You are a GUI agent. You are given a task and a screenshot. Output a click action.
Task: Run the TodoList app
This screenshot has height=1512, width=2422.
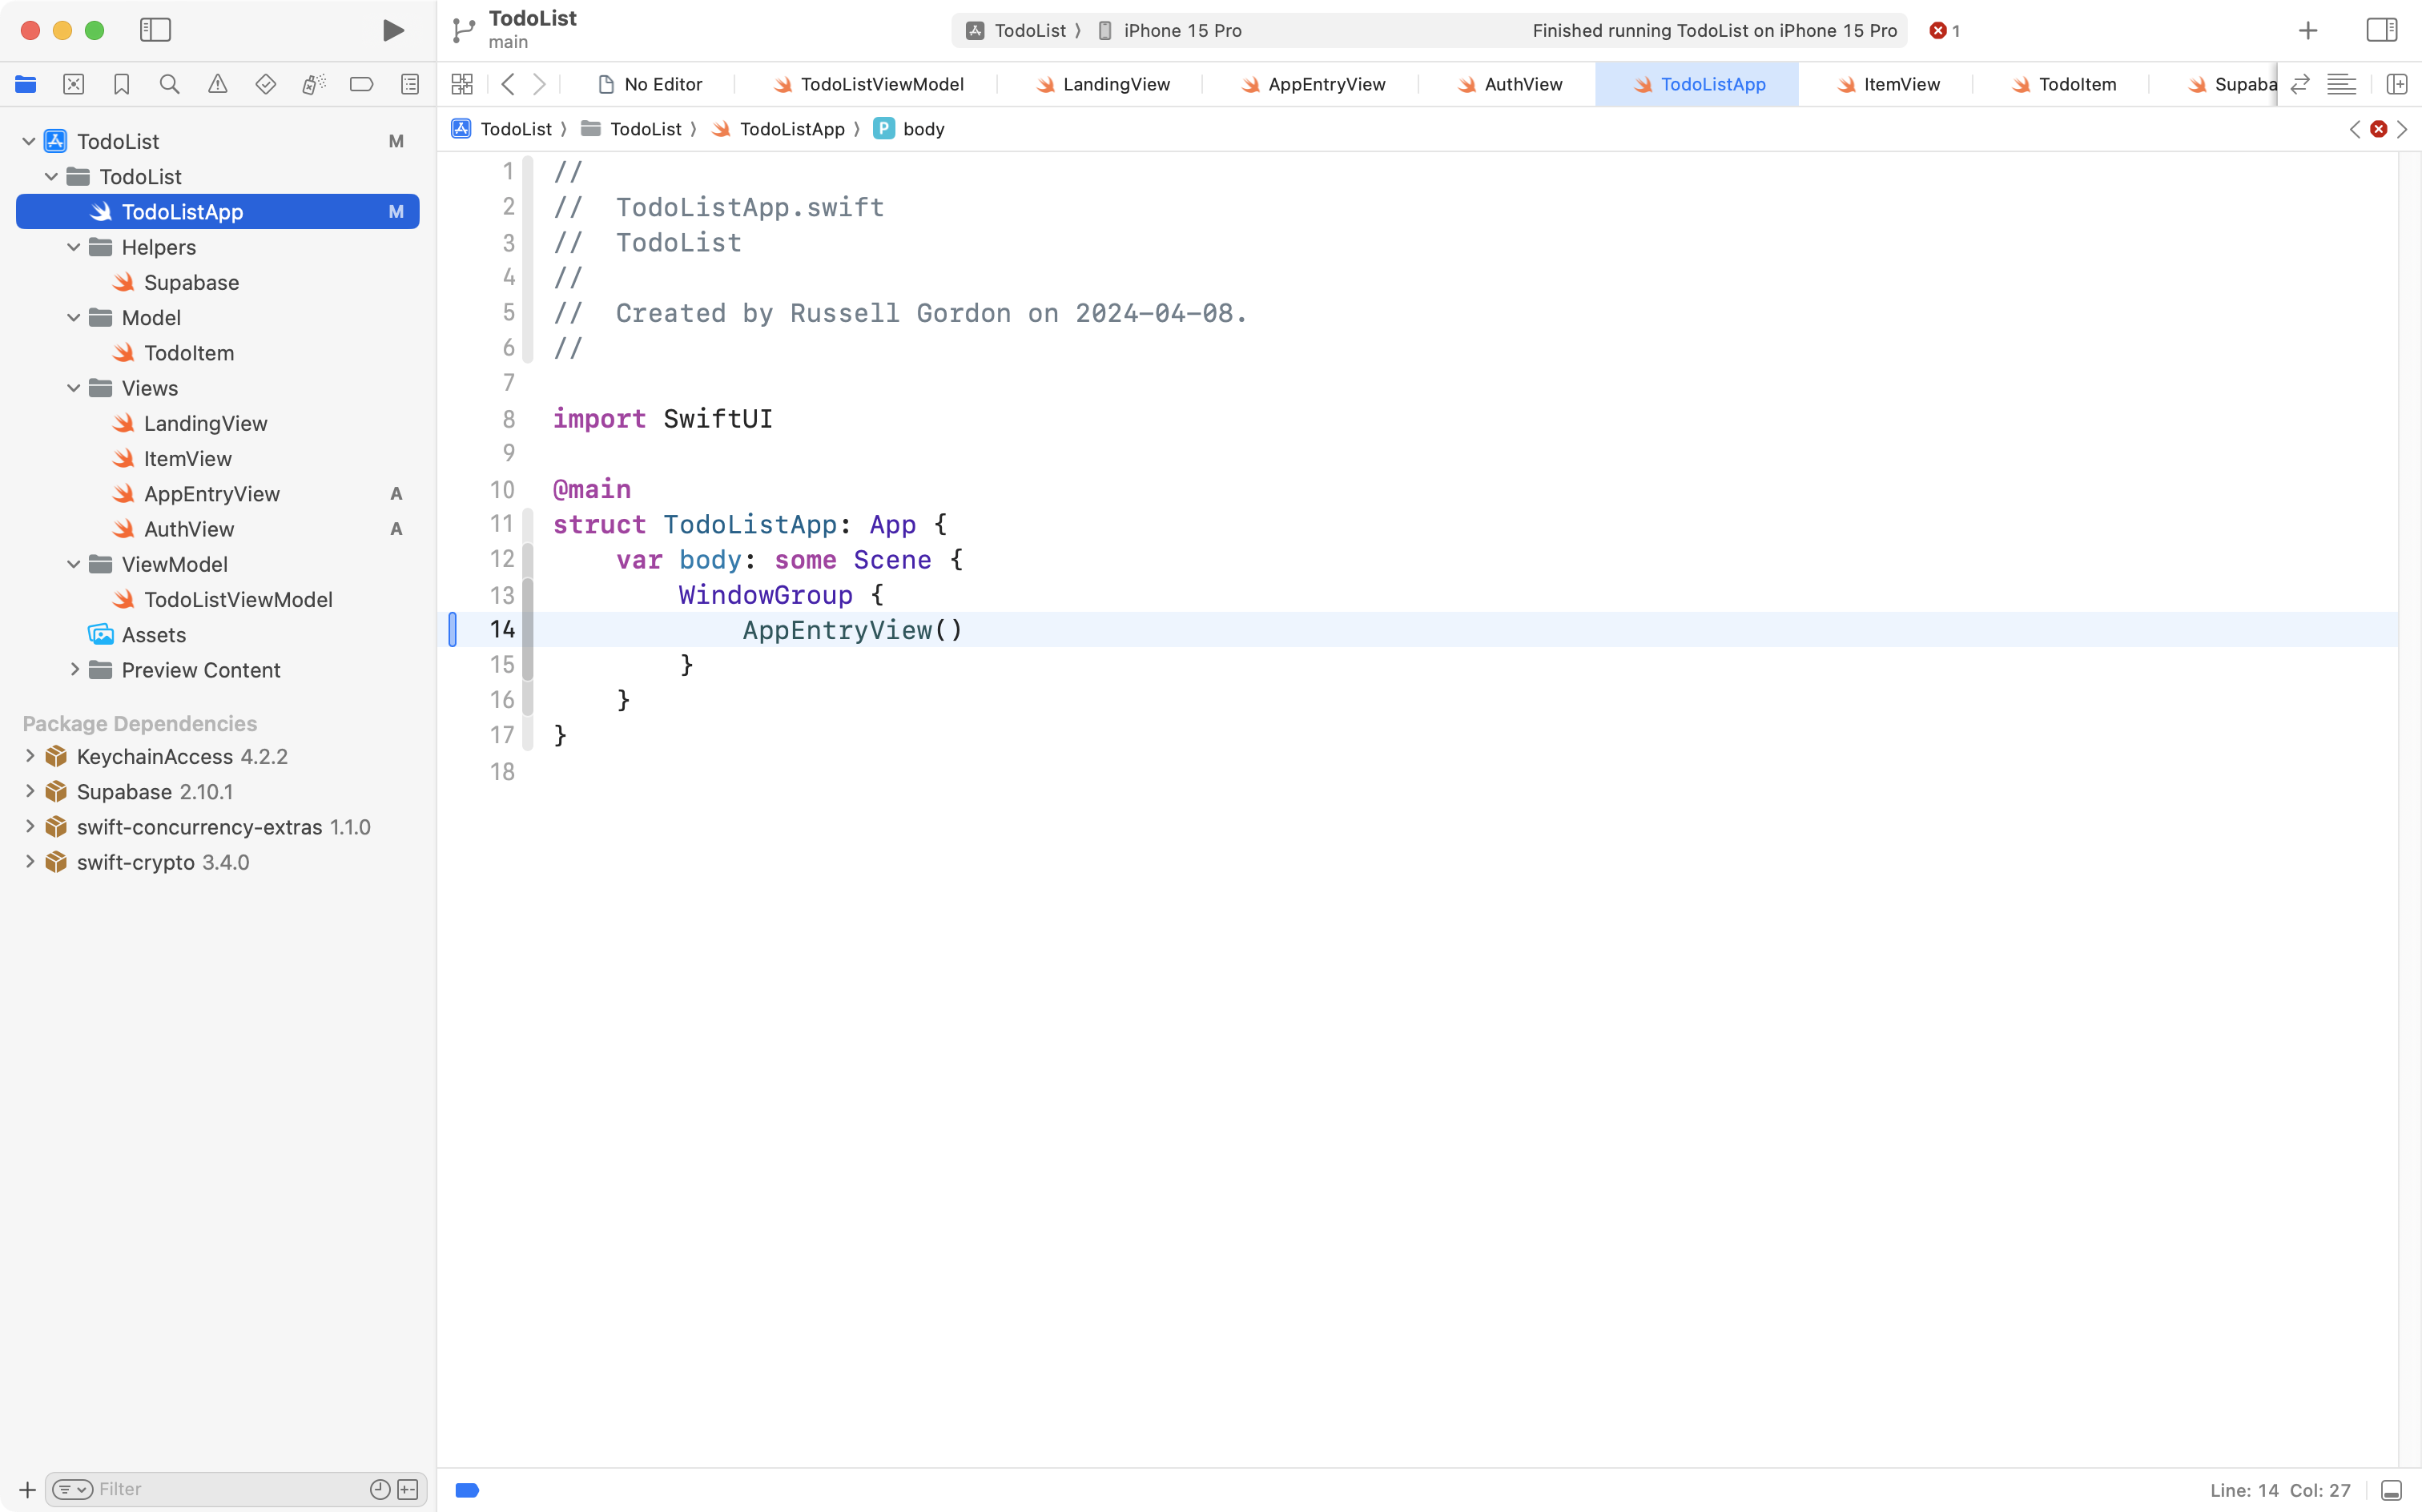[x=392, y=30]
